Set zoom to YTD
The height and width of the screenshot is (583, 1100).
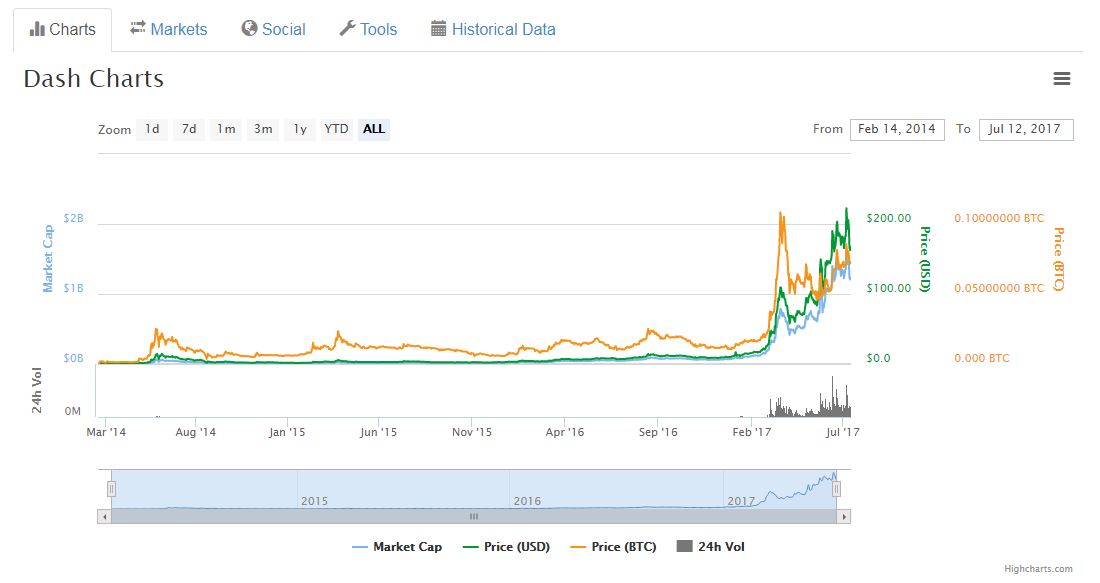pyautogui.click(x=337, y=129)
